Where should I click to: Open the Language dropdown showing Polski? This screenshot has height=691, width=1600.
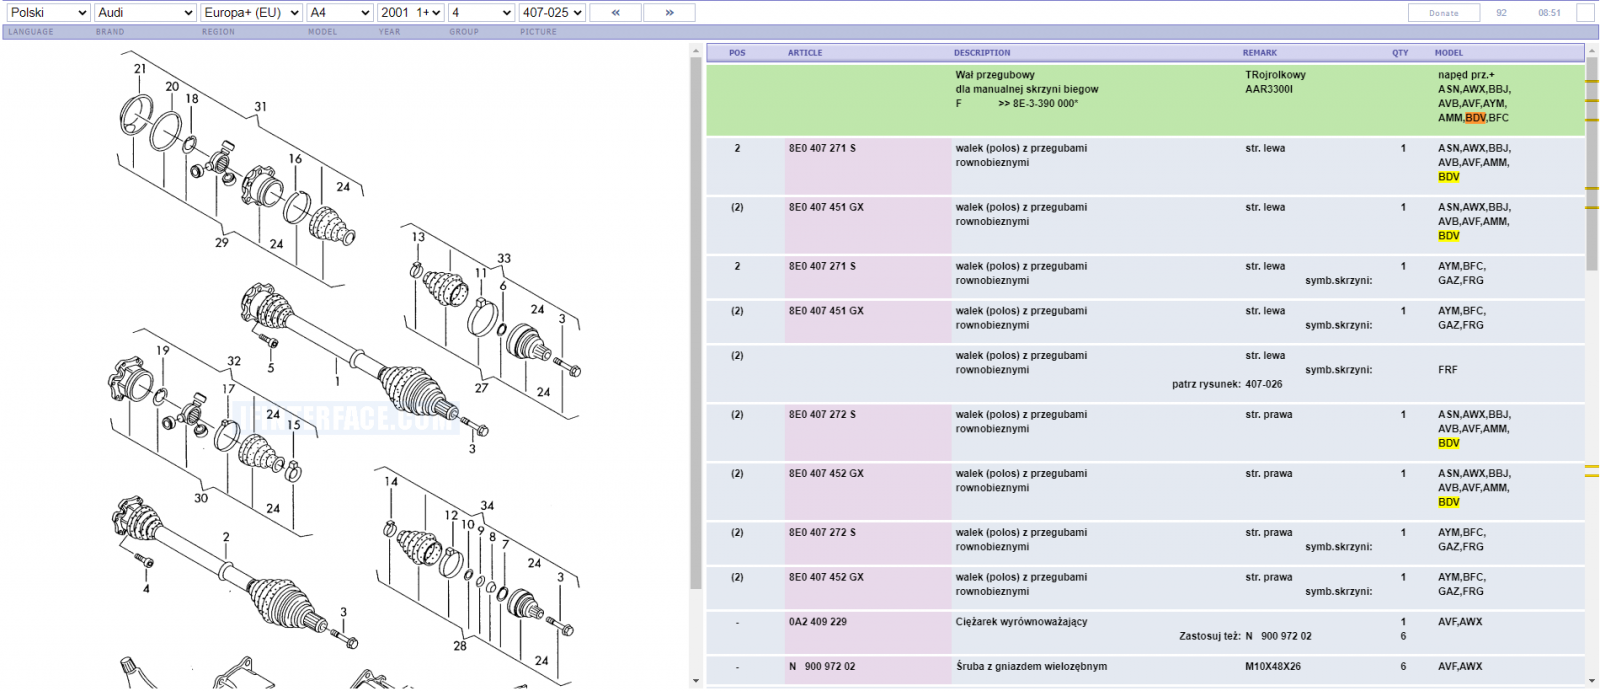click(48, 13)
